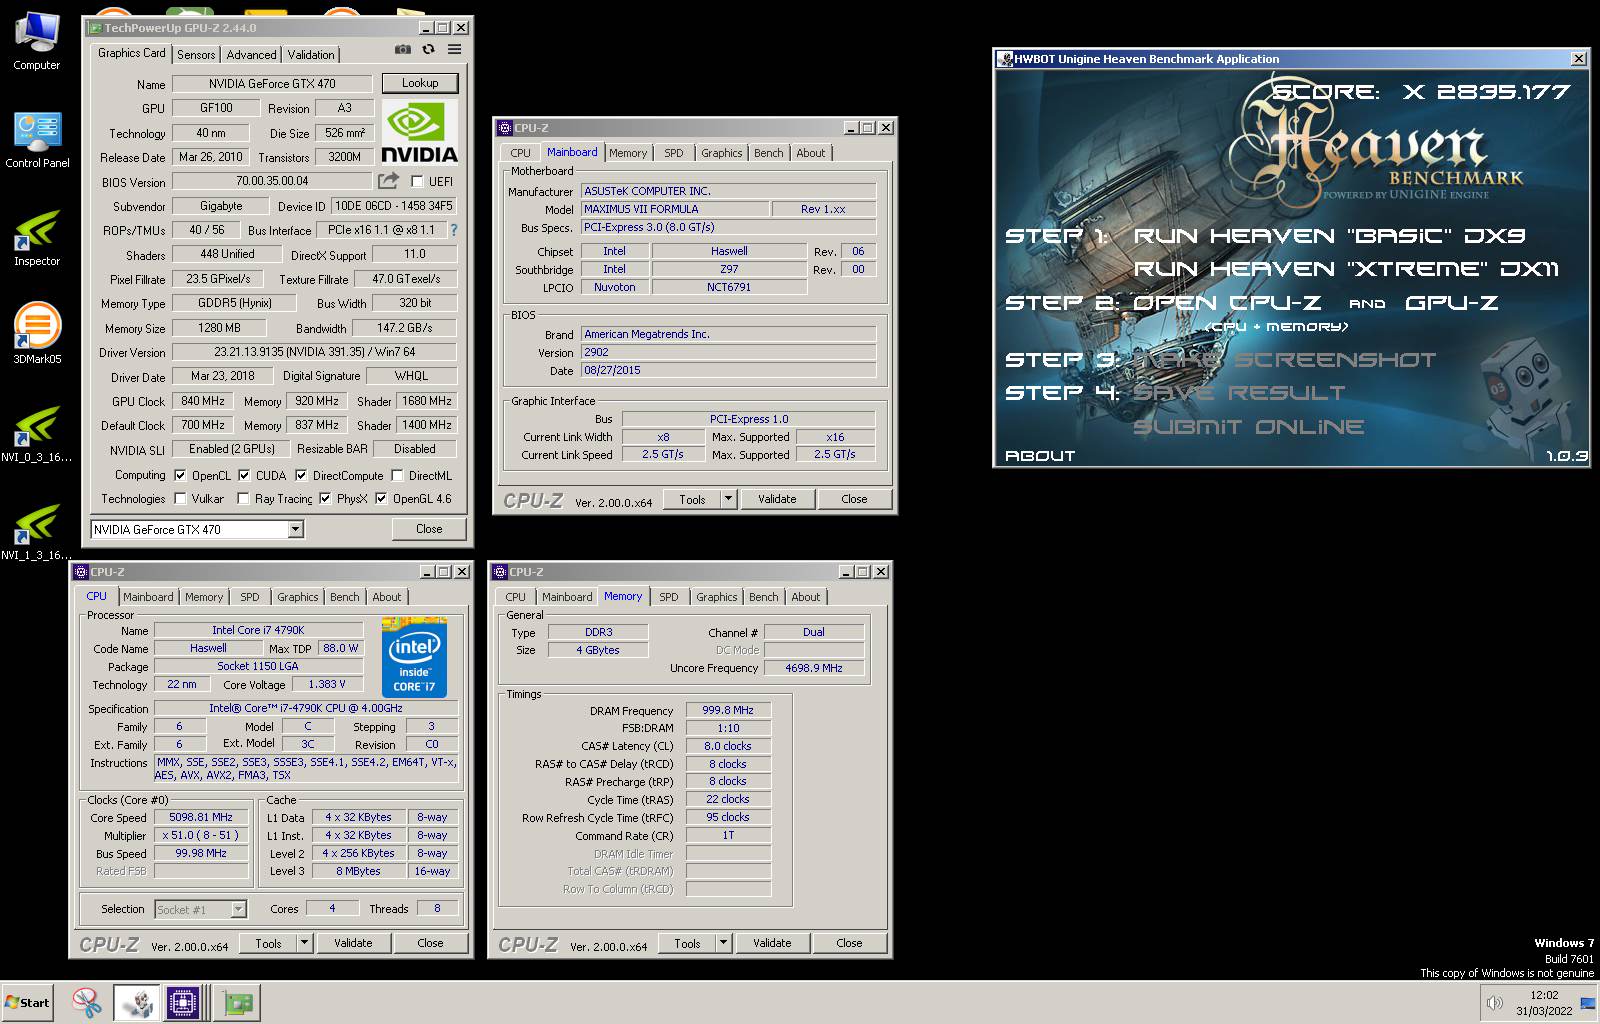The height and width of the screenshot is (1024, 1600).
Task: Toggle the OpenCL checkbox
Action: [x=180, y=475]
